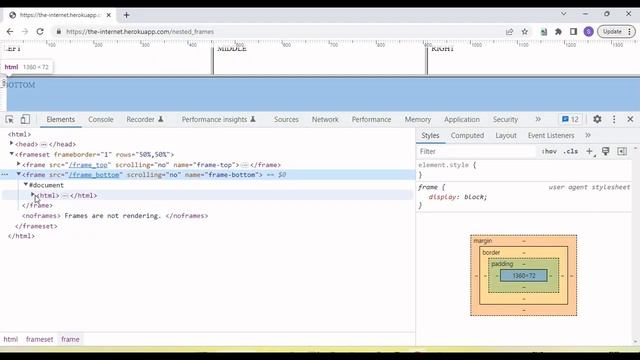This screenshot has width=640, height=360.
Task: Open the Network tab
Action: [325, 119]
